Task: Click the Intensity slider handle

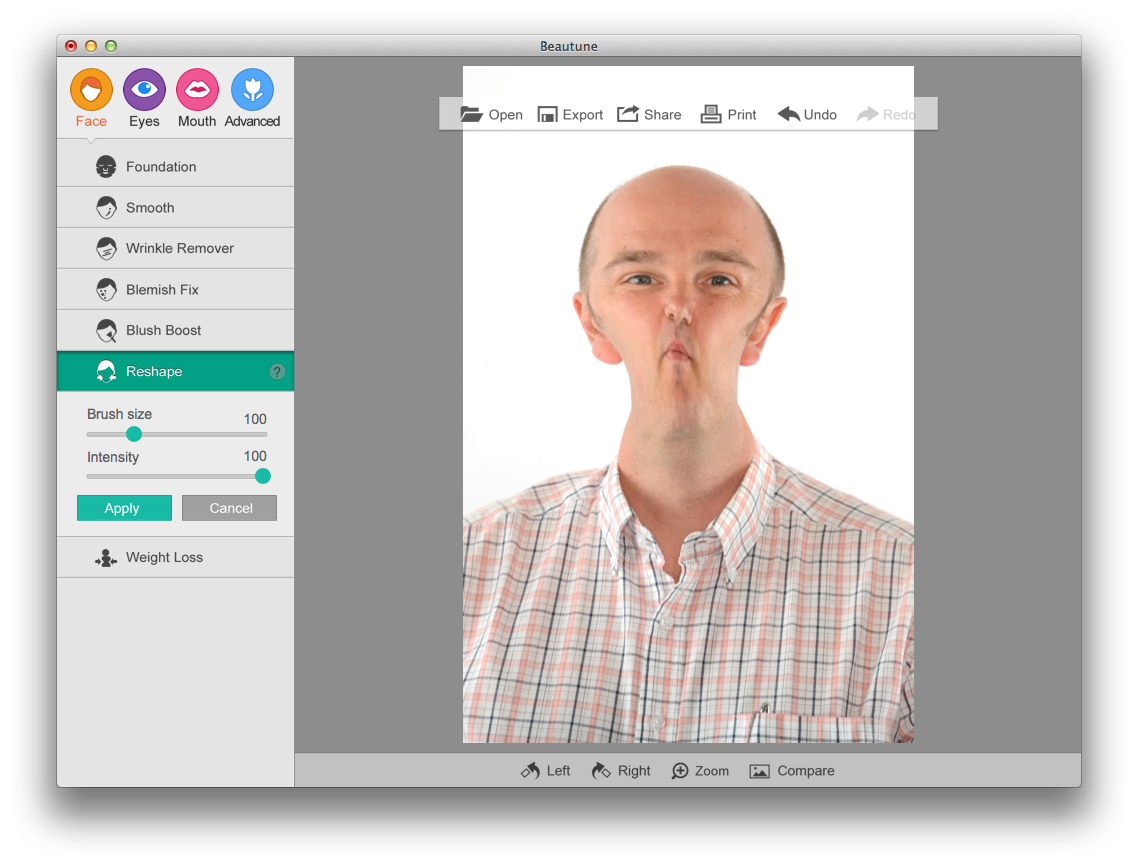Action: tap(263, 476)
